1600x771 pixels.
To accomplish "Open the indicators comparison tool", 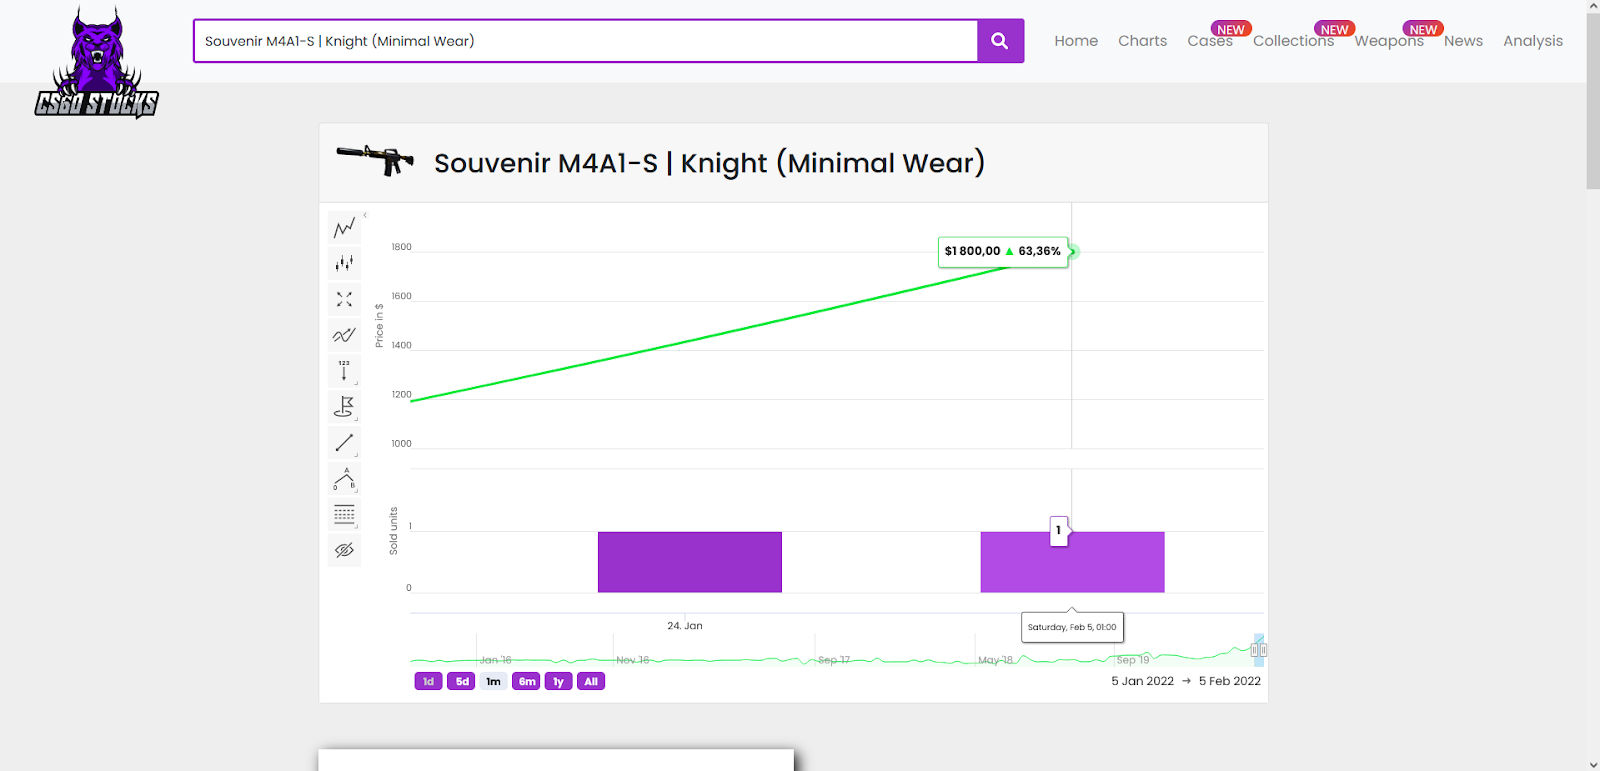I will pyautogui.click(x=344, y=335).
